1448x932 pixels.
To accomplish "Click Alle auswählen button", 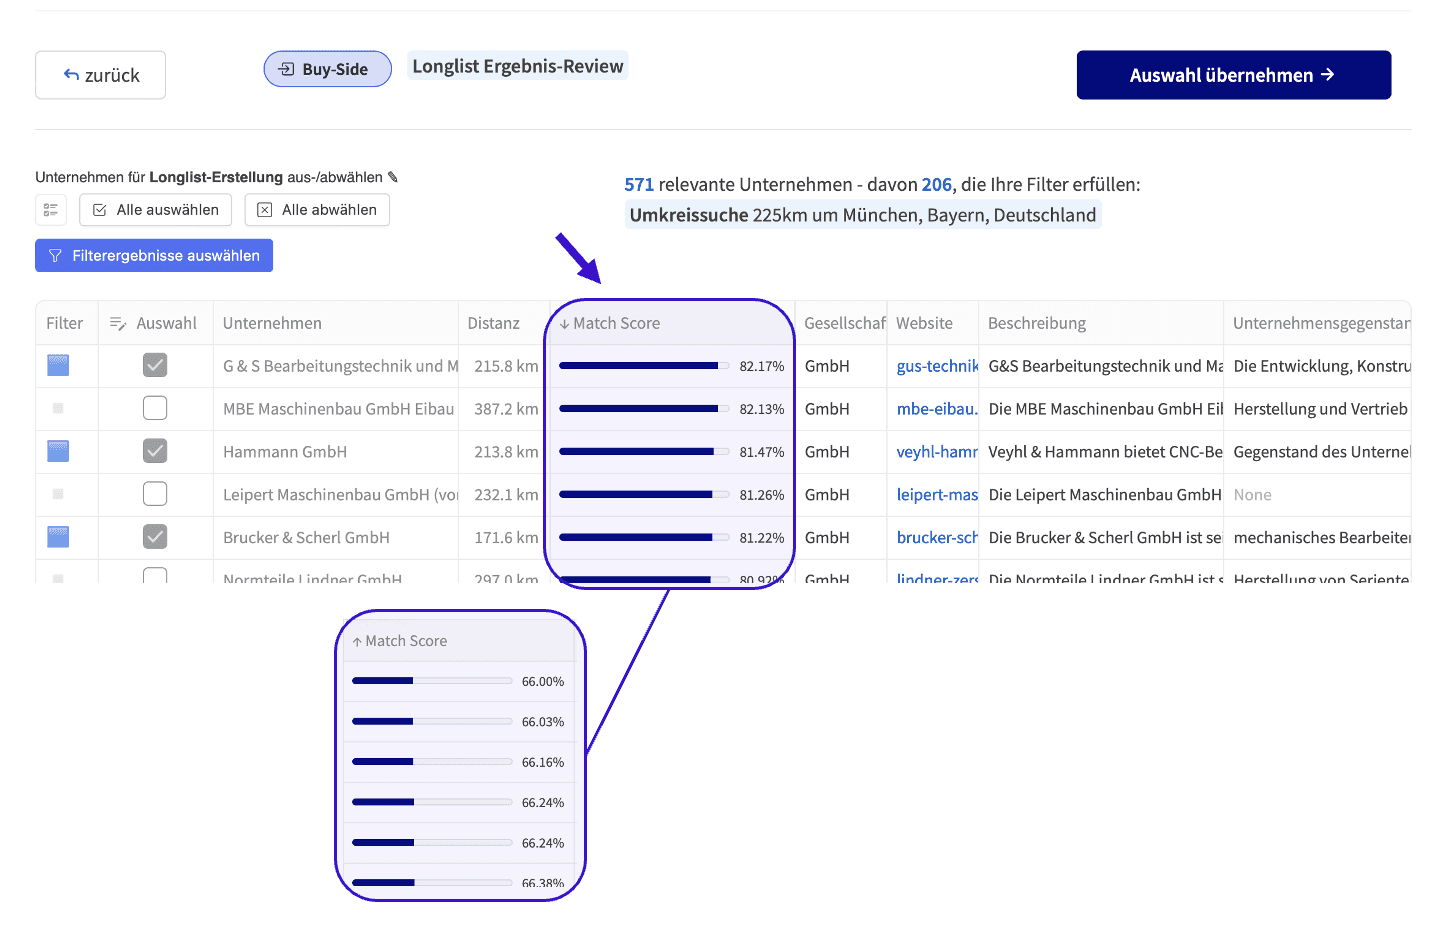I will click(156, 210).
